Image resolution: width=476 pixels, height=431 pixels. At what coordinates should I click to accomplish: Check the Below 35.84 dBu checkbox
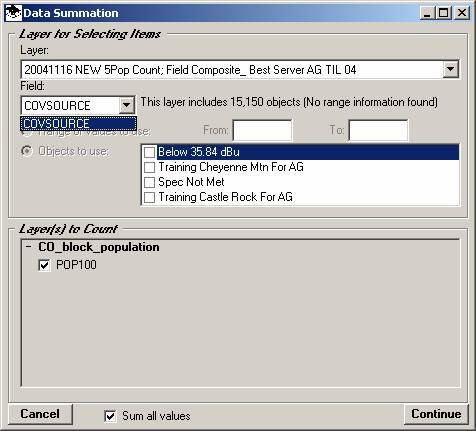click(149, 152)
